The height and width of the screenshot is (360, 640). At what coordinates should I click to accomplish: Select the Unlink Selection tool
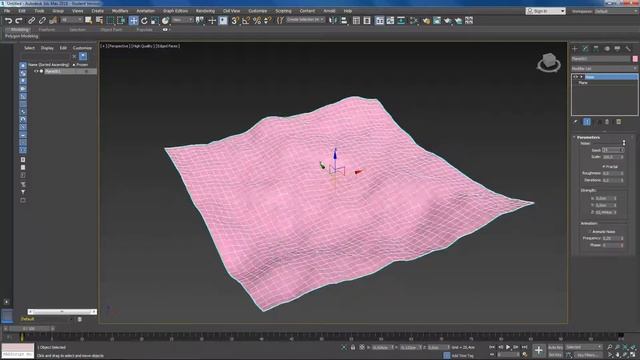42,20
